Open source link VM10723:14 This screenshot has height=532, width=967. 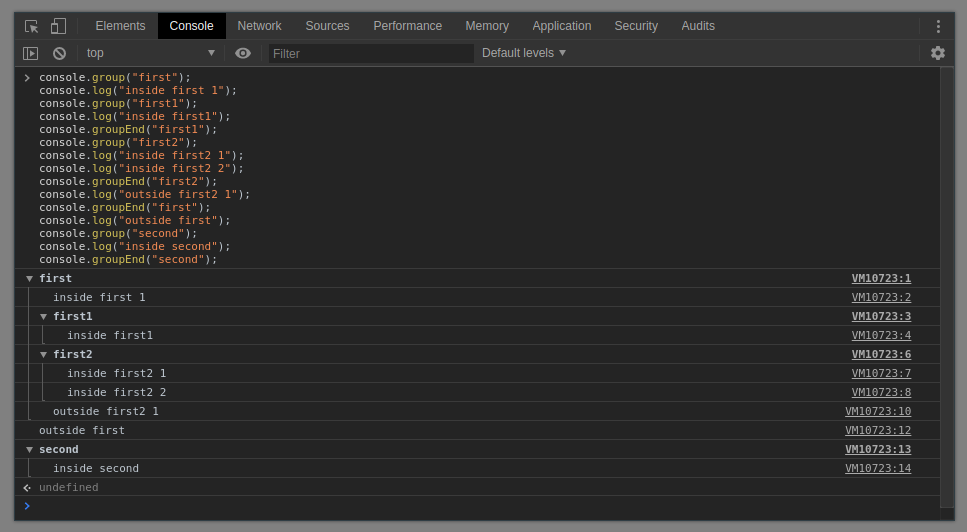click(878, 469)
